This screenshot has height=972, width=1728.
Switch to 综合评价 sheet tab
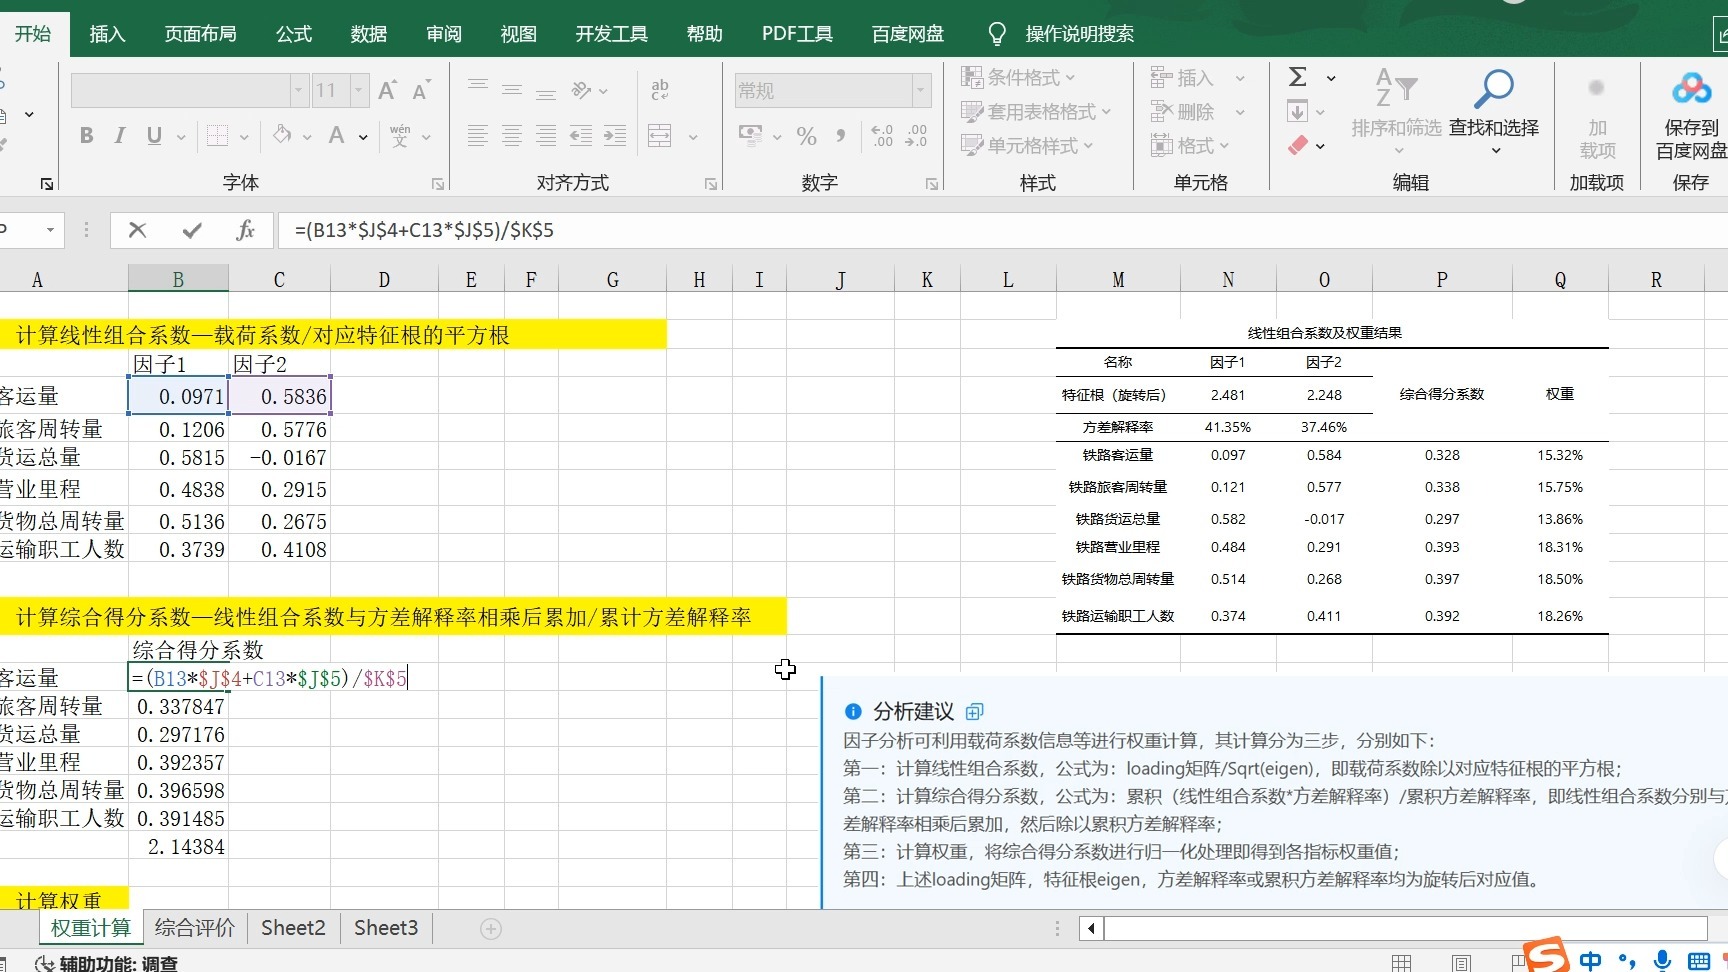(195, 928)
